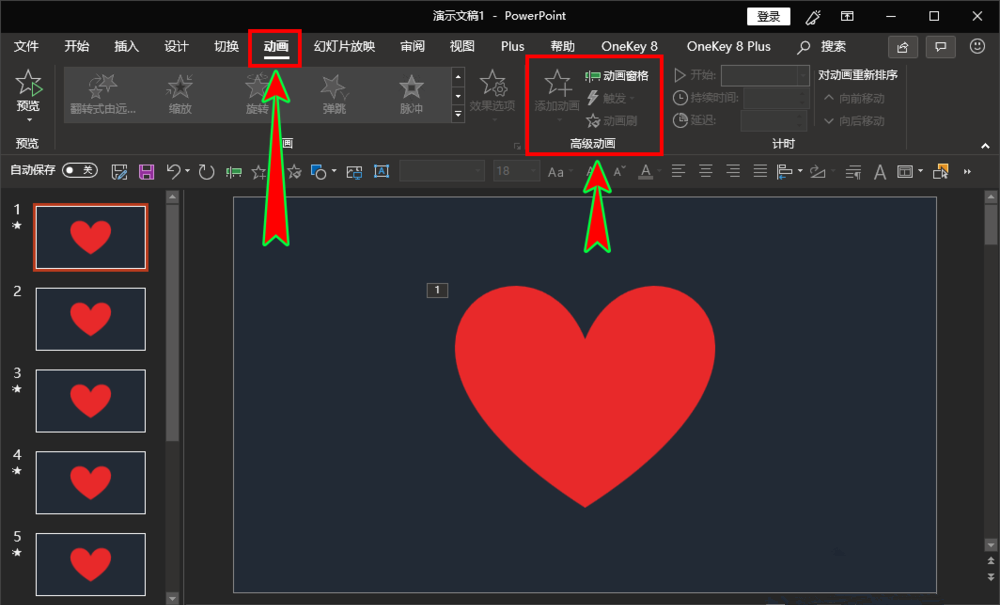Click the picture insert icon in quick toolbar
Screen dimensions: 1000x605
(x=354, y=171)
